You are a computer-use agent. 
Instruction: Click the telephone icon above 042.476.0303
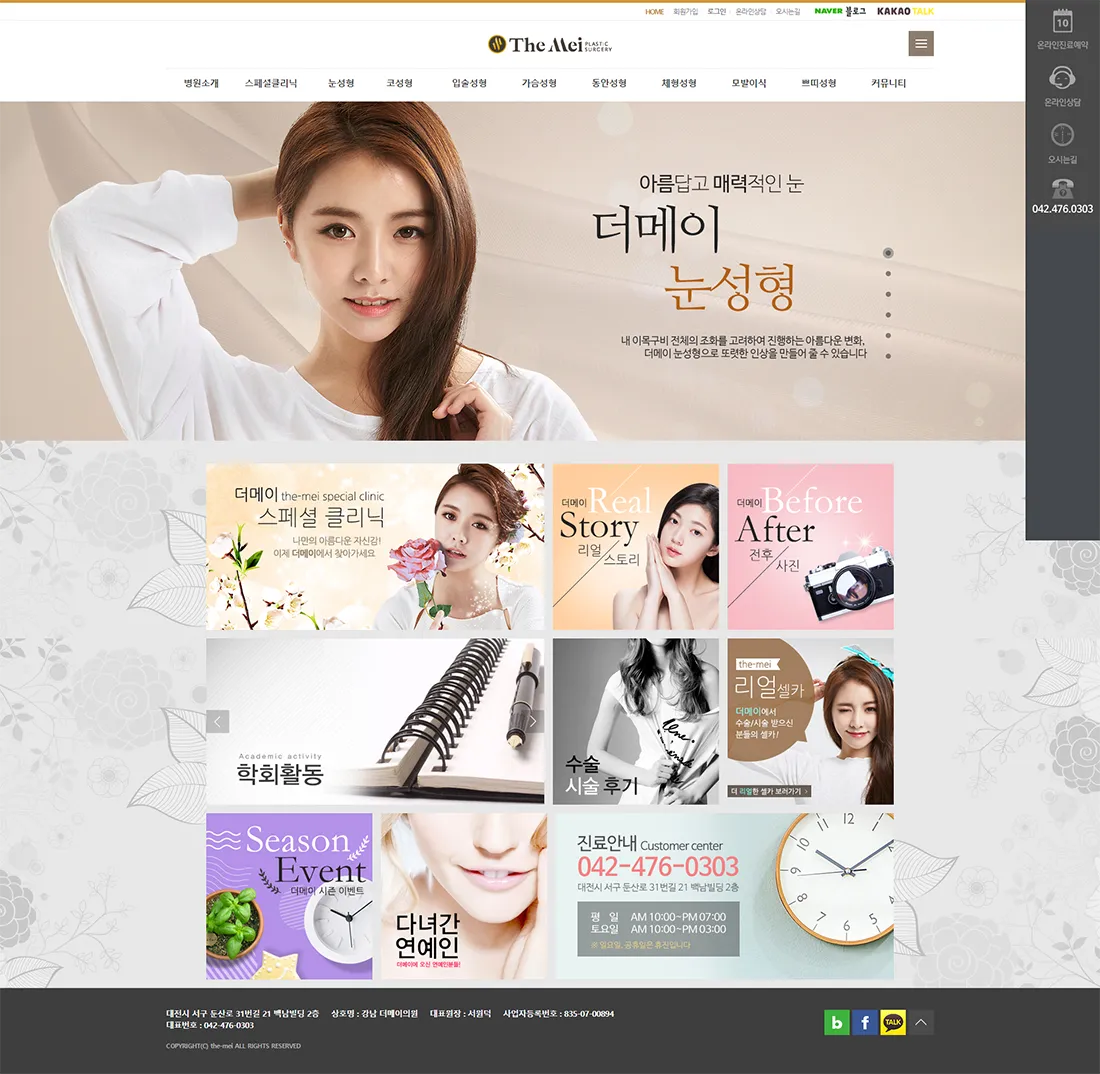click(x=1062, y=188)
